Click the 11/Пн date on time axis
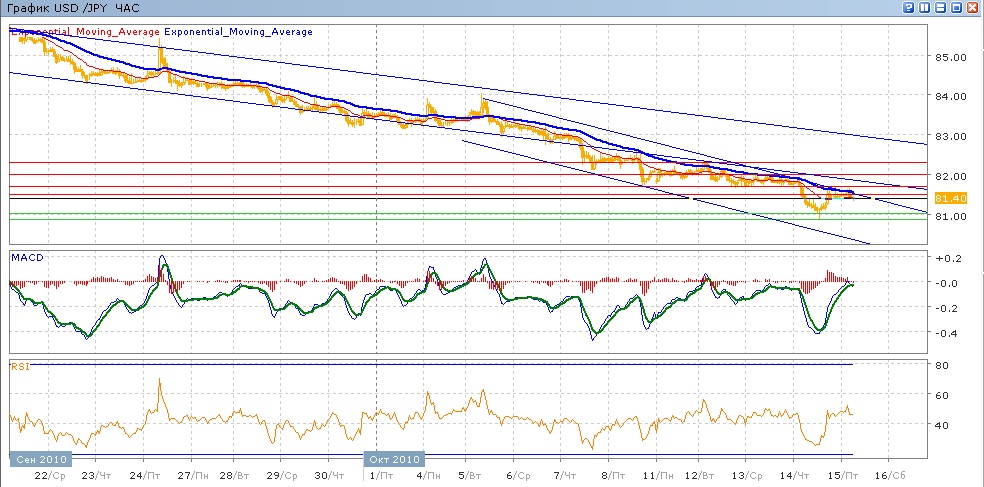The image size is (984, 487). point(656,476)
